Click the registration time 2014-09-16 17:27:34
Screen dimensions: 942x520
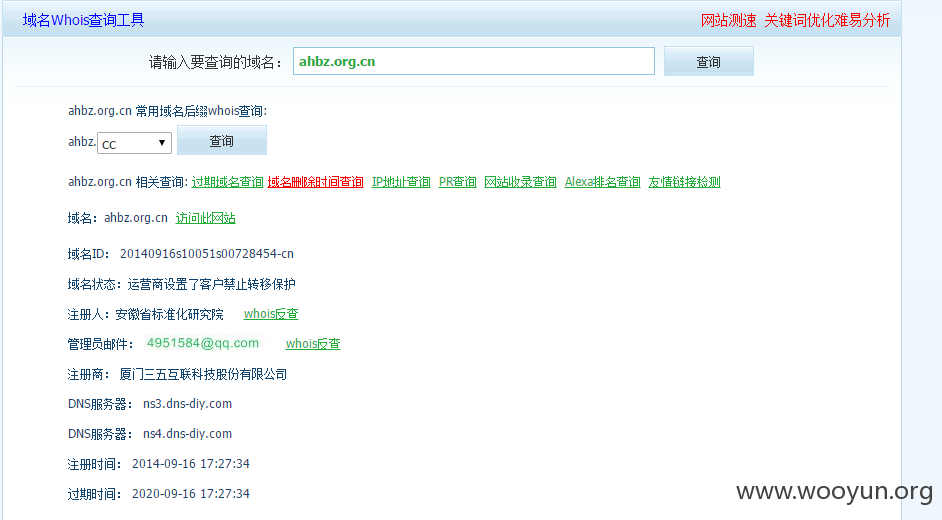pyautogui.click(x=191, y=464)
